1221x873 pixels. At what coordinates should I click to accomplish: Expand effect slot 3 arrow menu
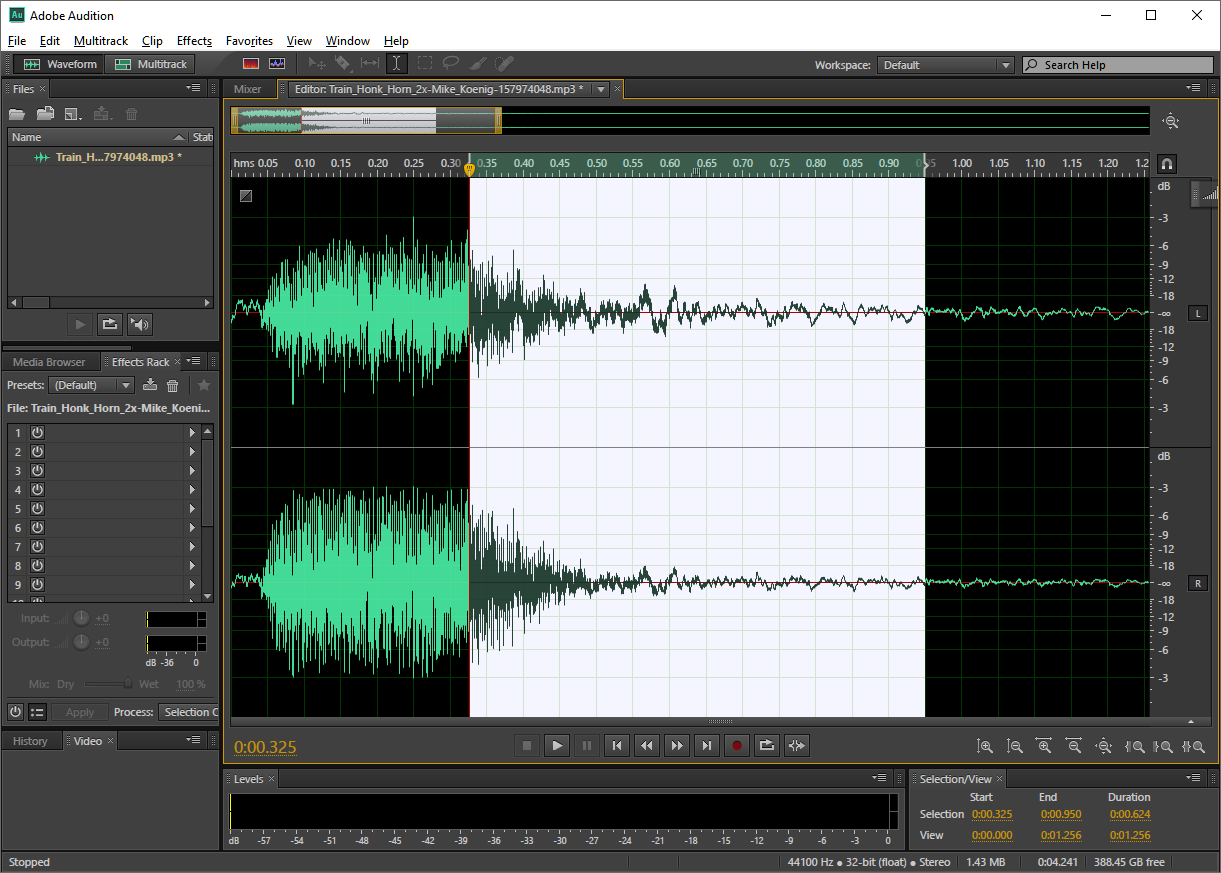coord(192,471)
